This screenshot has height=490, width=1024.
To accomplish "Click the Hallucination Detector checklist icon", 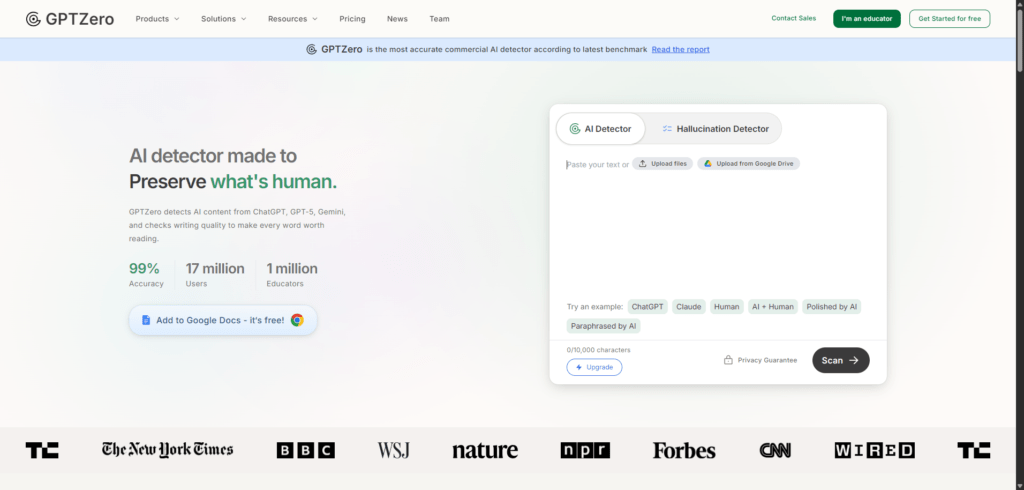I will click(x=667, y=129).
